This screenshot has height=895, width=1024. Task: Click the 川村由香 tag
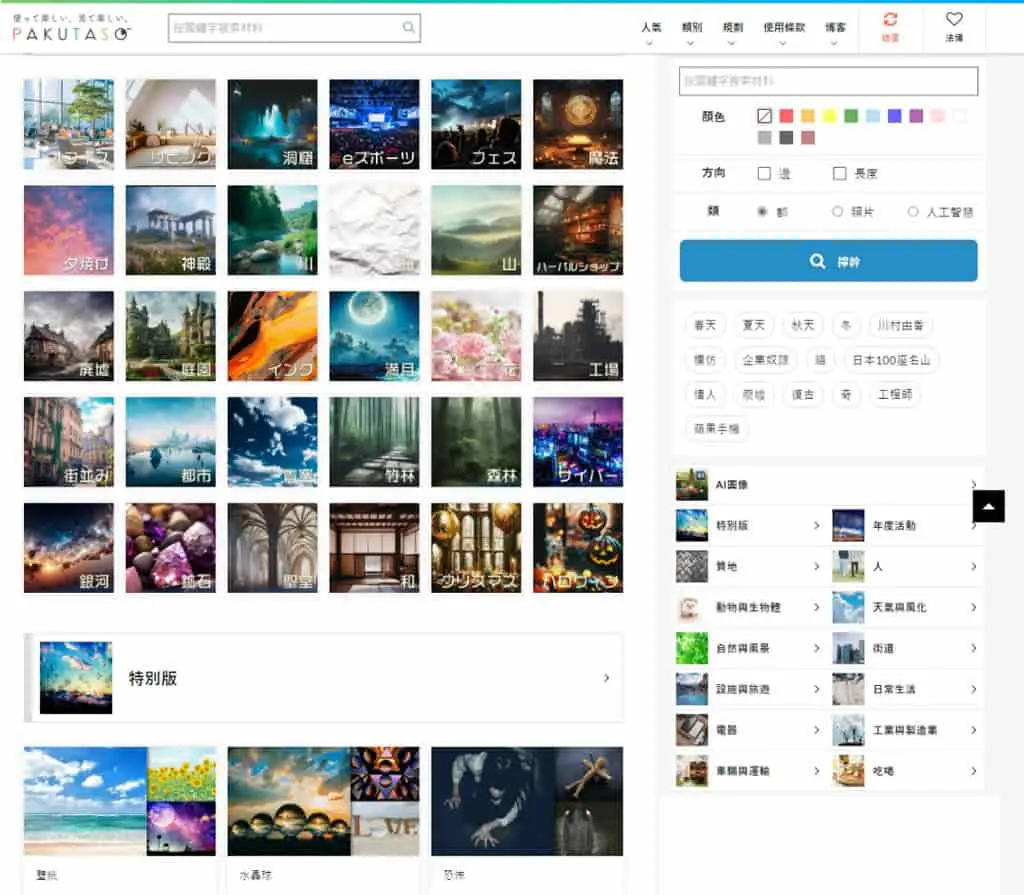pyautogui.click(x=901, y=325)
